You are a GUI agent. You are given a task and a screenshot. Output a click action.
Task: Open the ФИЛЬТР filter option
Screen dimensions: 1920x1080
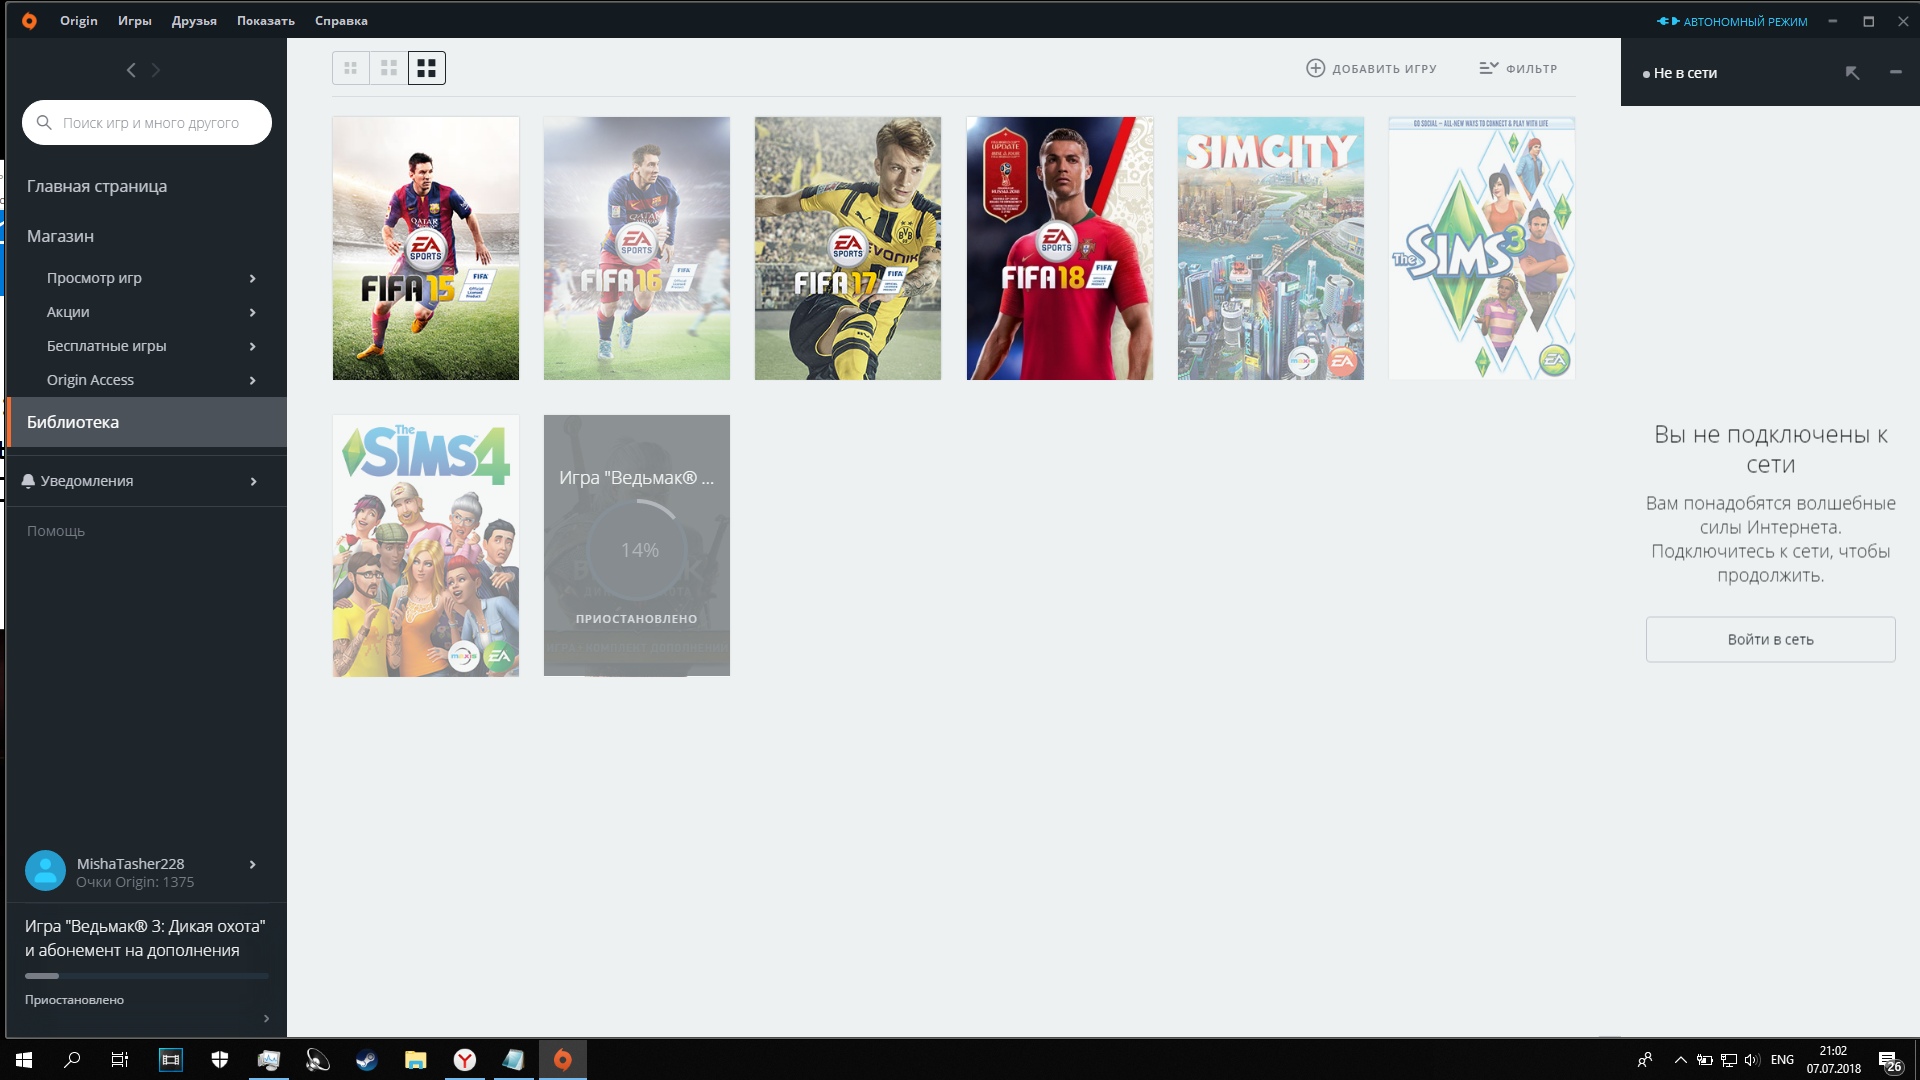click(x=1518, y=68)
